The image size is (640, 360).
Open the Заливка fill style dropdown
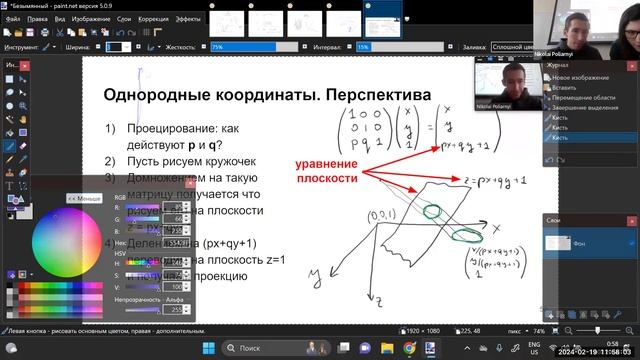[x=512, y=47]
